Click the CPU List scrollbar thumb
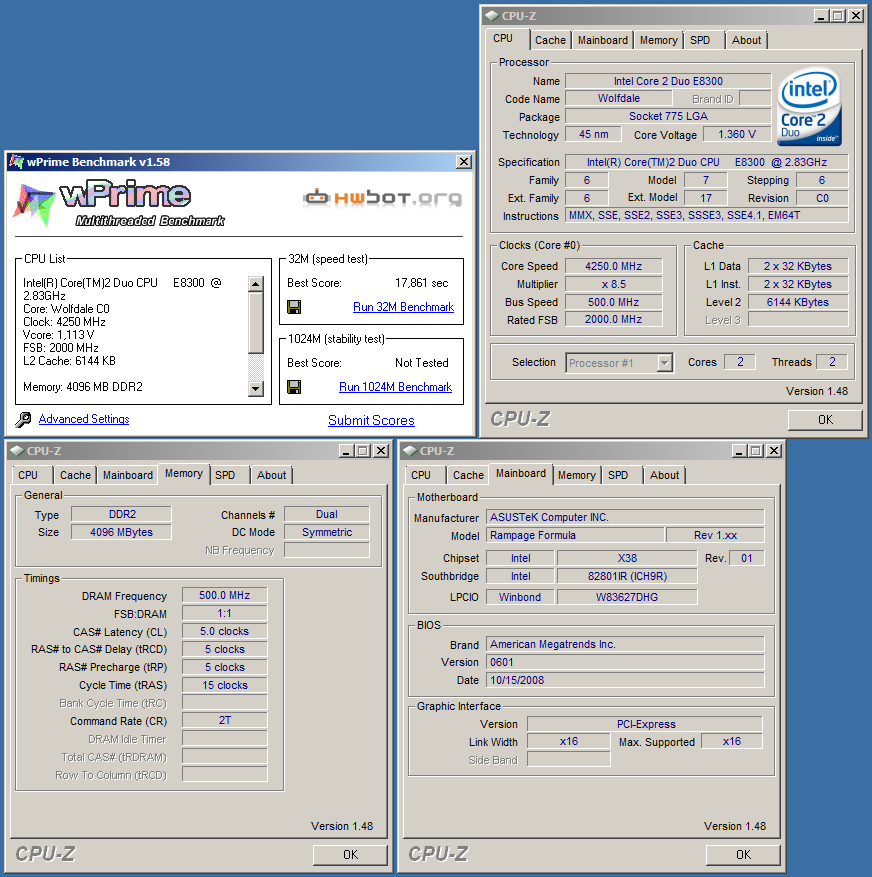 (256, 323)
